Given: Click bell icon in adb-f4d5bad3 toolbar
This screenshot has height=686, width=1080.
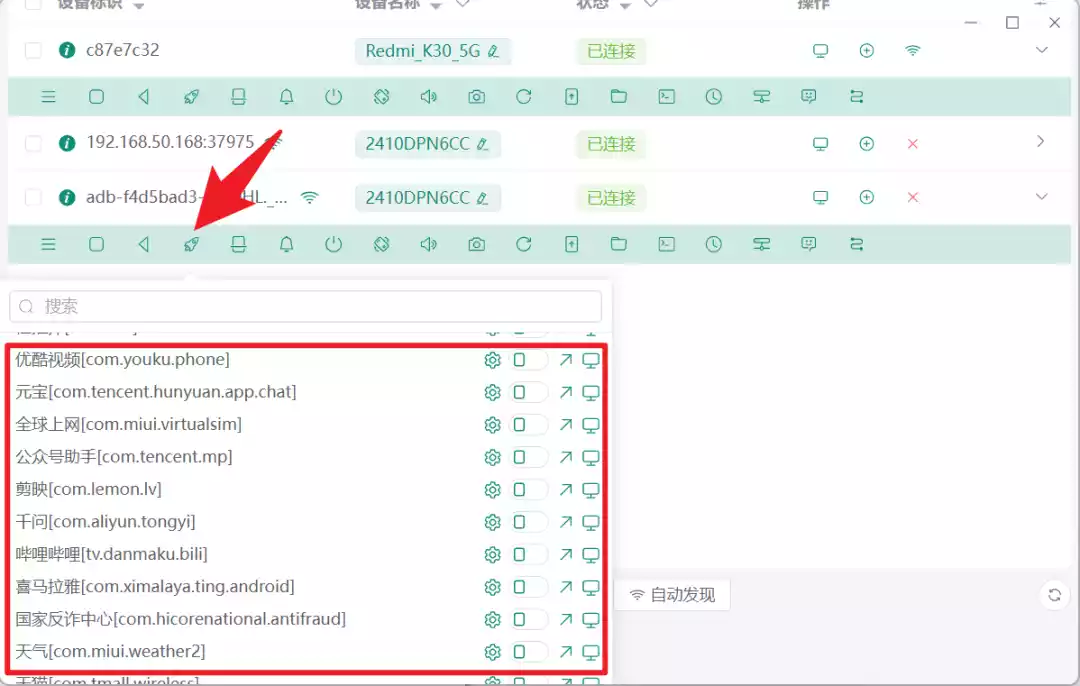Looking at the screenshot, I should 287,244.
